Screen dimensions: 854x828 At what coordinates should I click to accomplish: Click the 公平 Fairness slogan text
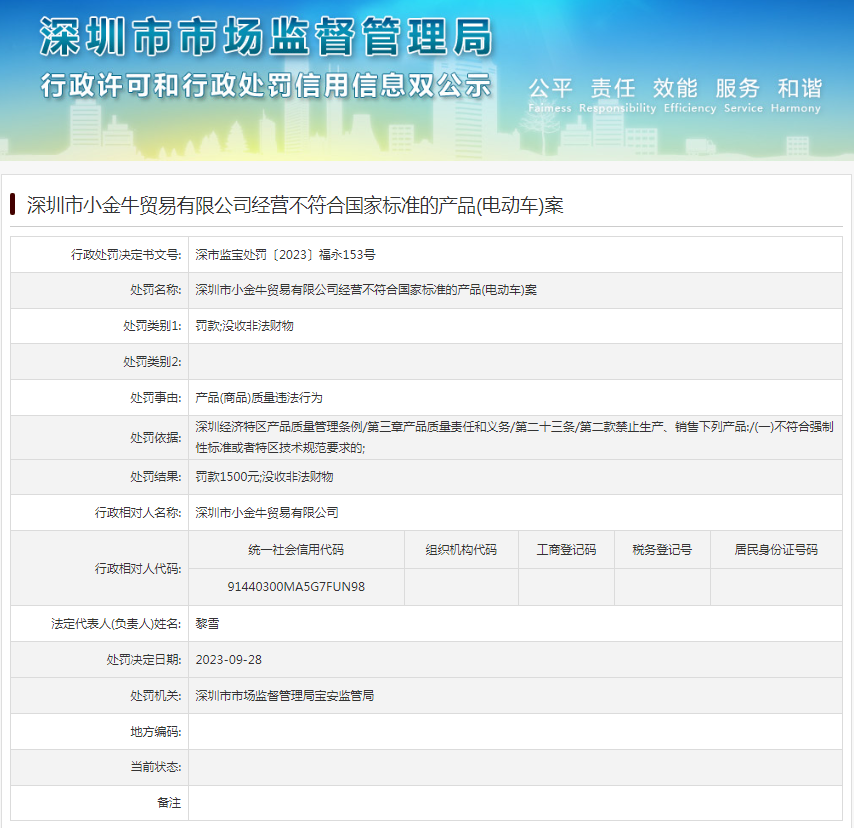550,94
